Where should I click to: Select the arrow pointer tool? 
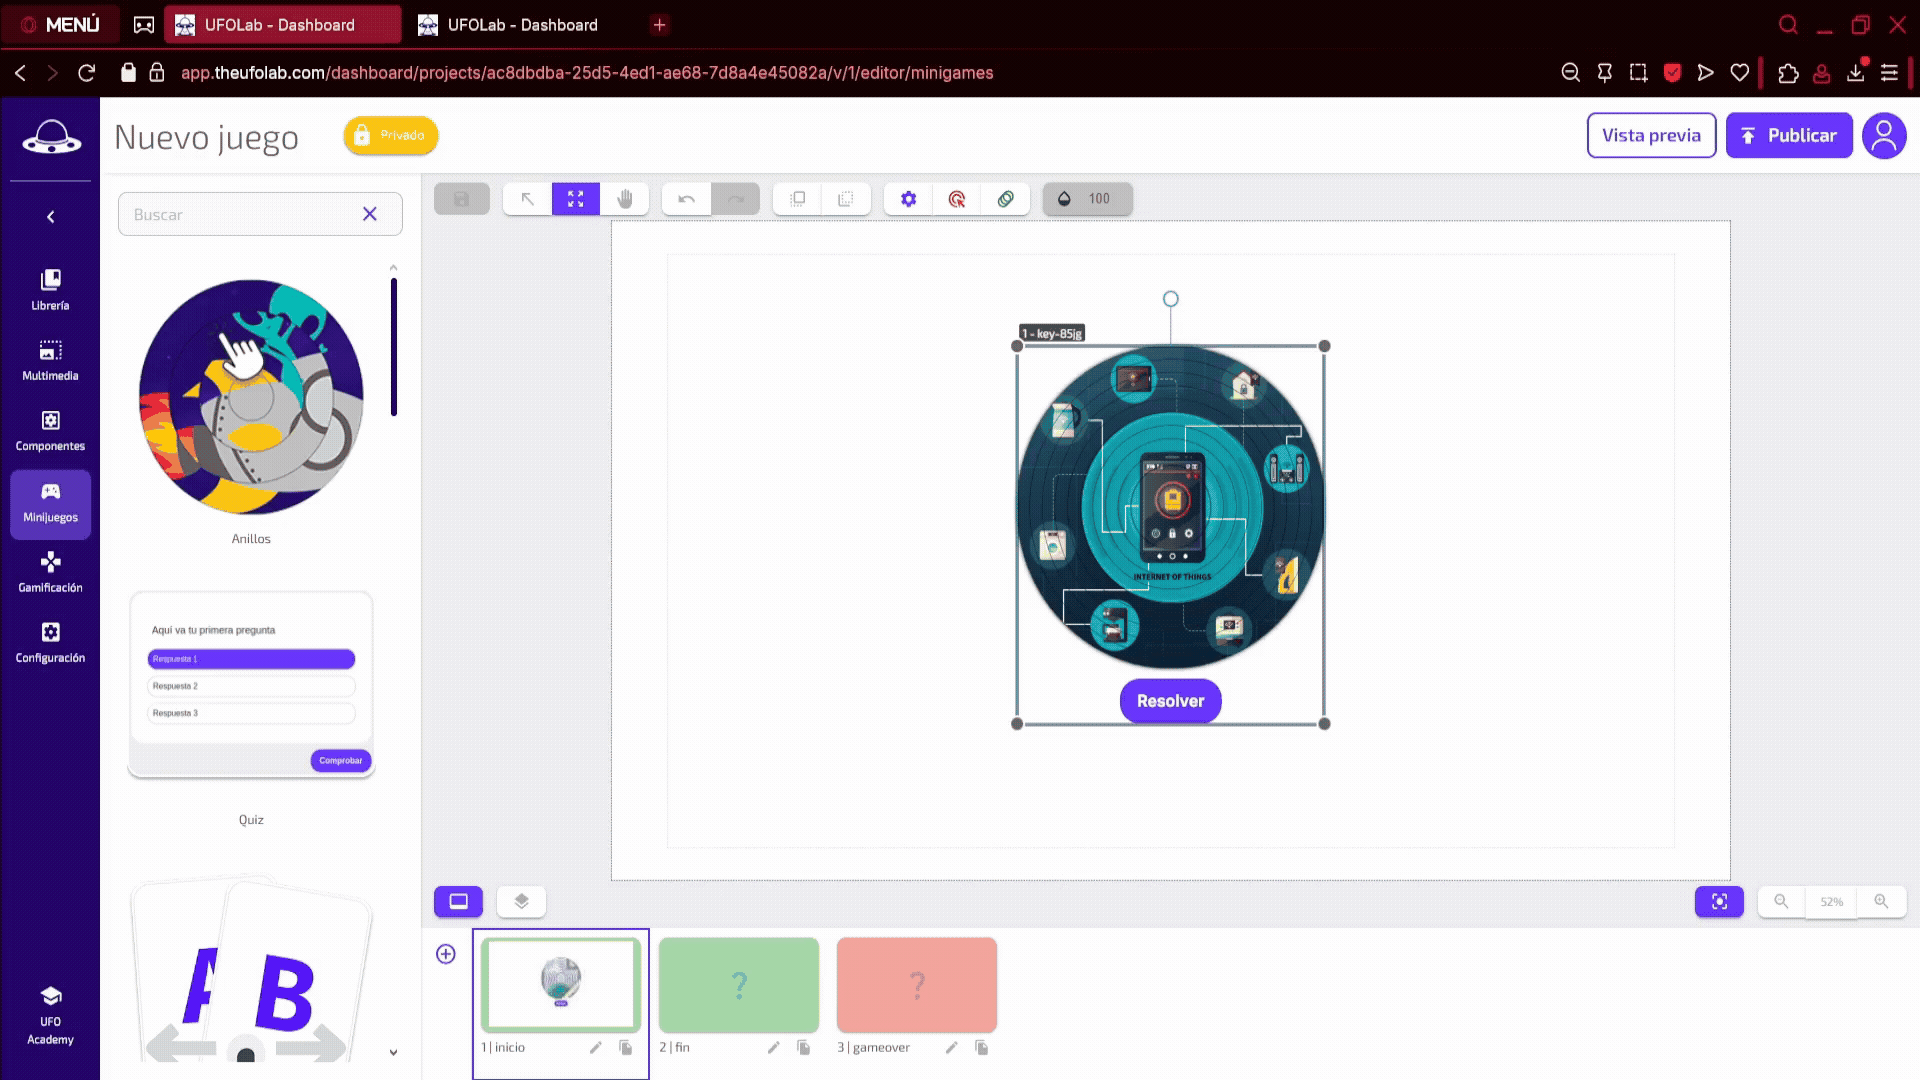tap(527, 199)
